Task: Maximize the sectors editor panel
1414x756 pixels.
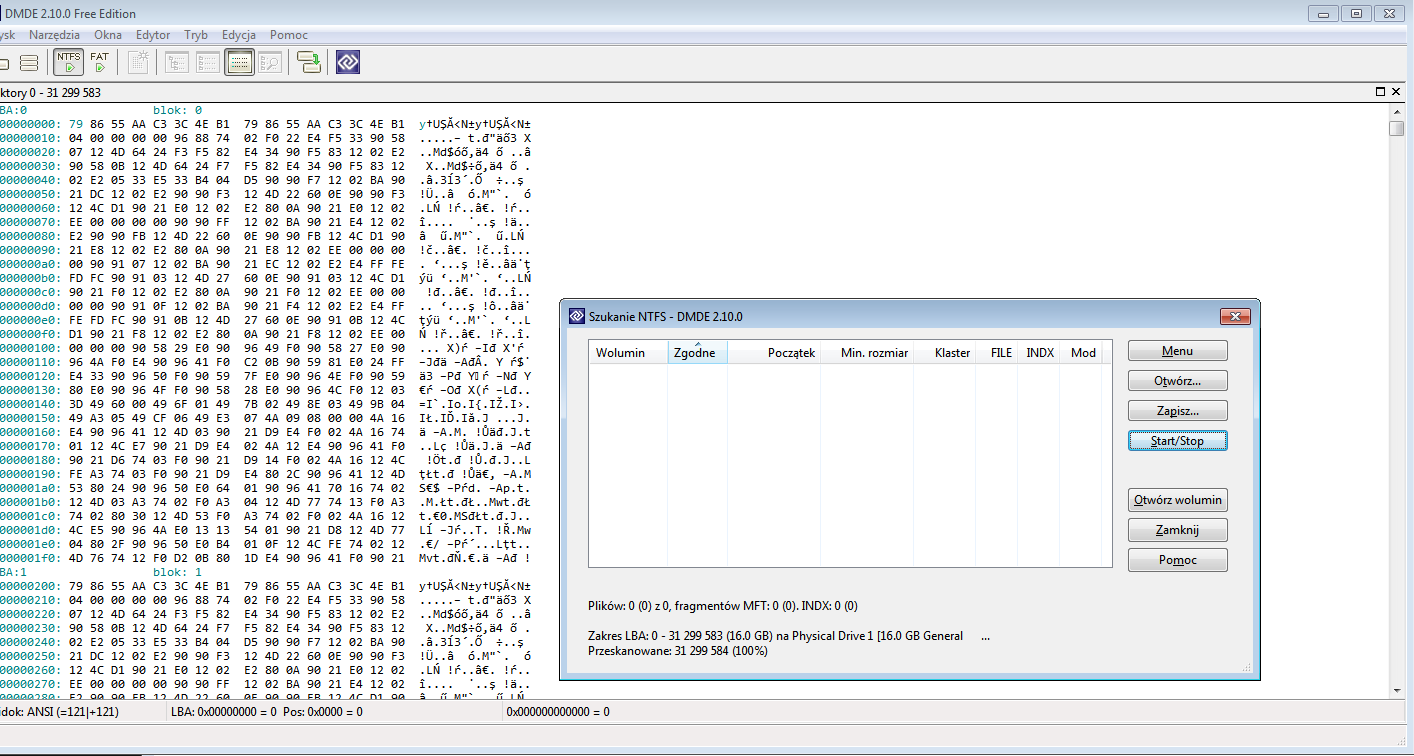Action: tap(1378, 92)
